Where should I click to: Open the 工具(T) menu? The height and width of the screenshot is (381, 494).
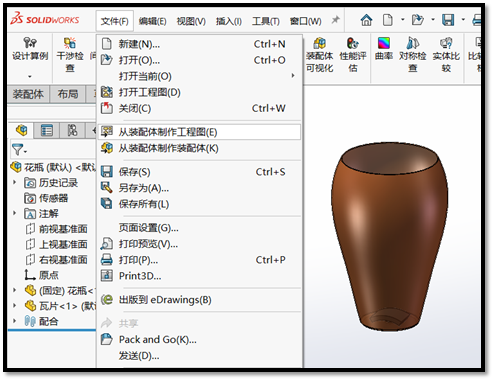coord(265,21)
